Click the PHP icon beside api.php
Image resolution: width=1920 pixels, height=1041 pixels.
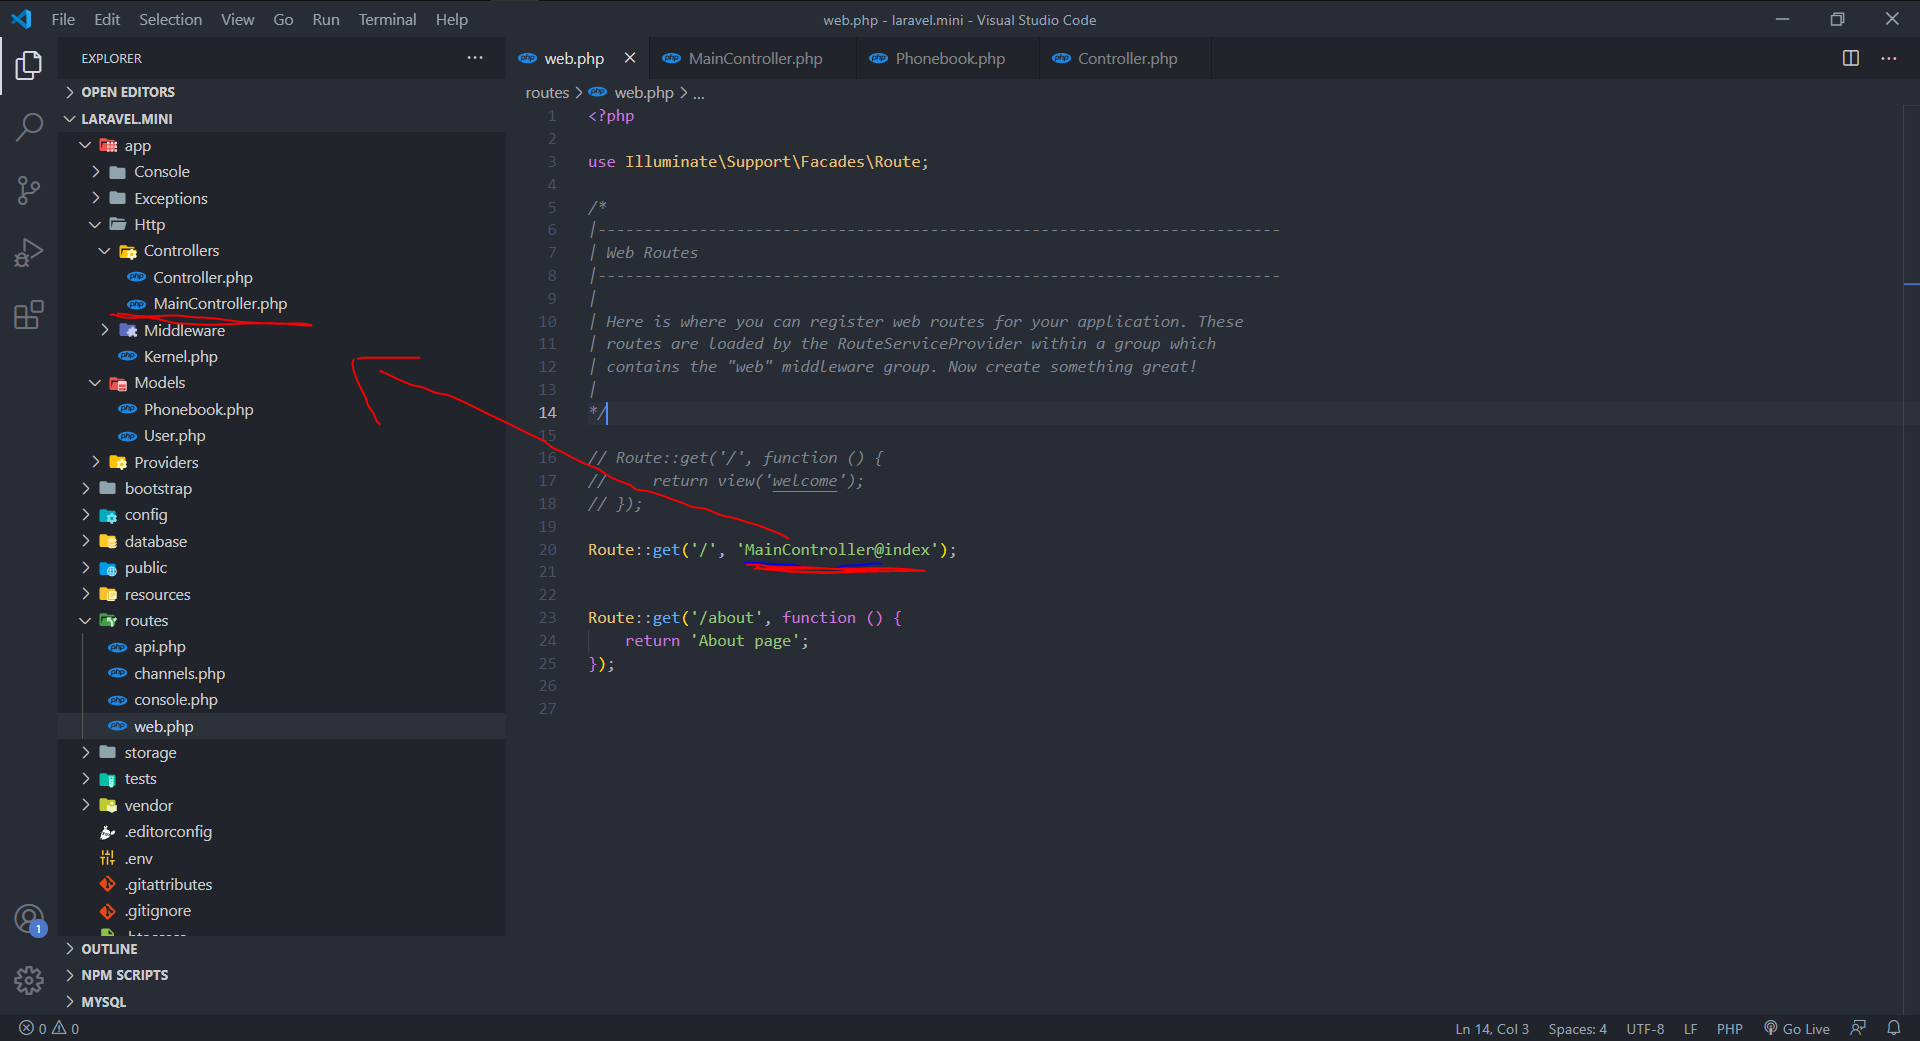(117, 647)
